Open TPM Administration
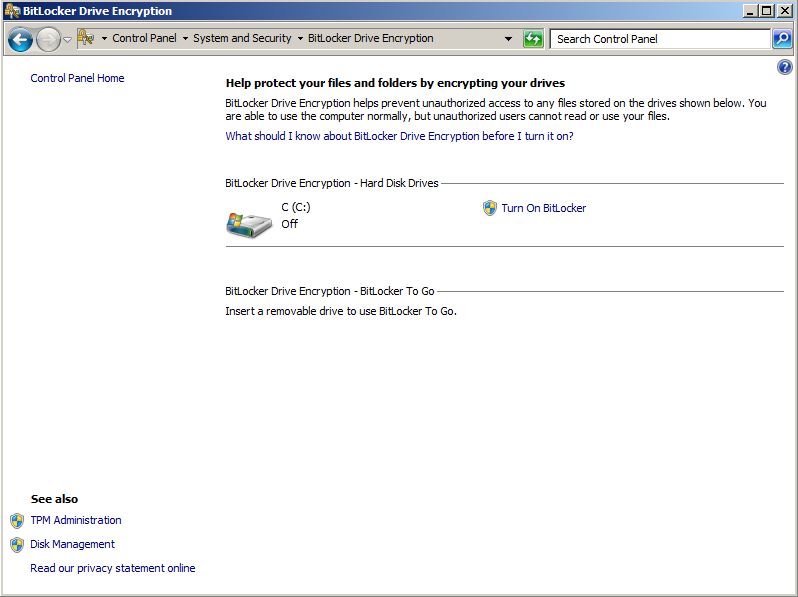Screen dimensions: 798x597 coord(76,520)
